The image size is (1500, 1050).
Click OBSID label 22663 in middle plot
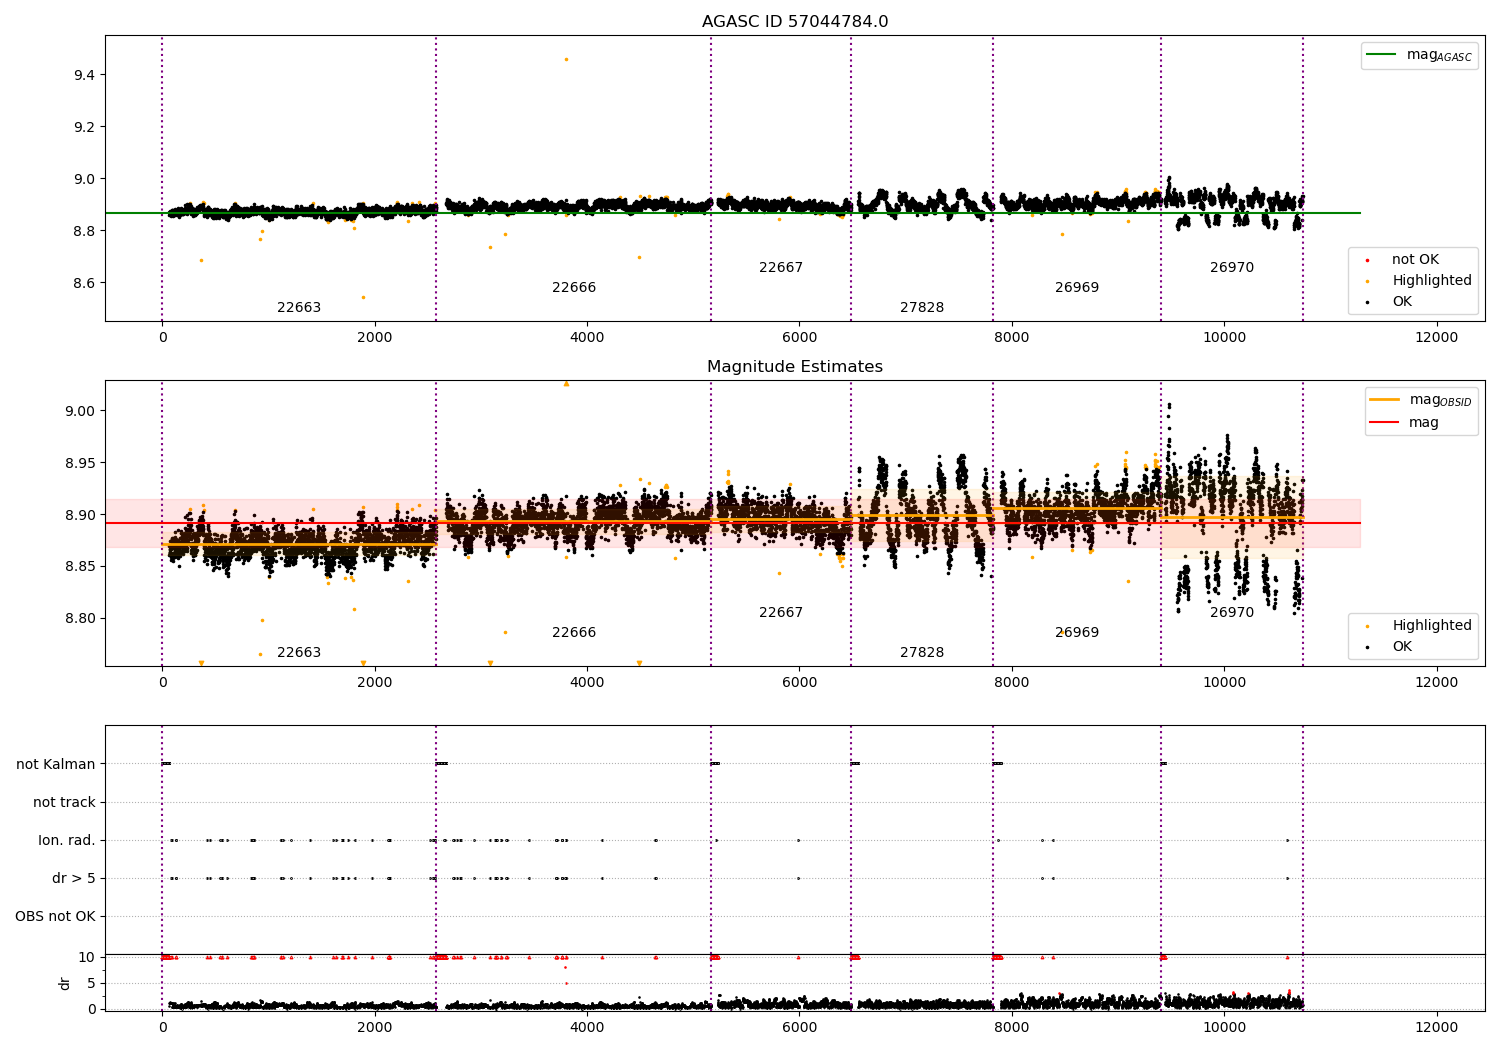pyautogui.click(x=299, y=652)
